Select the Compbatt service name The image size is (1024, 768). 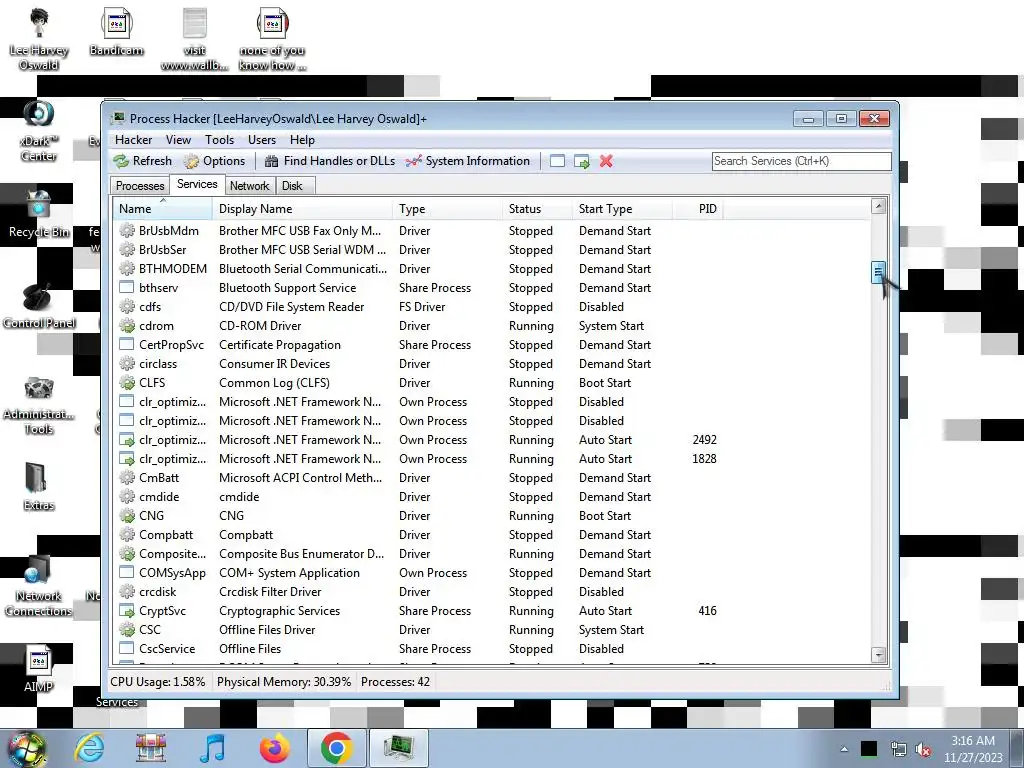pos(166,534)
